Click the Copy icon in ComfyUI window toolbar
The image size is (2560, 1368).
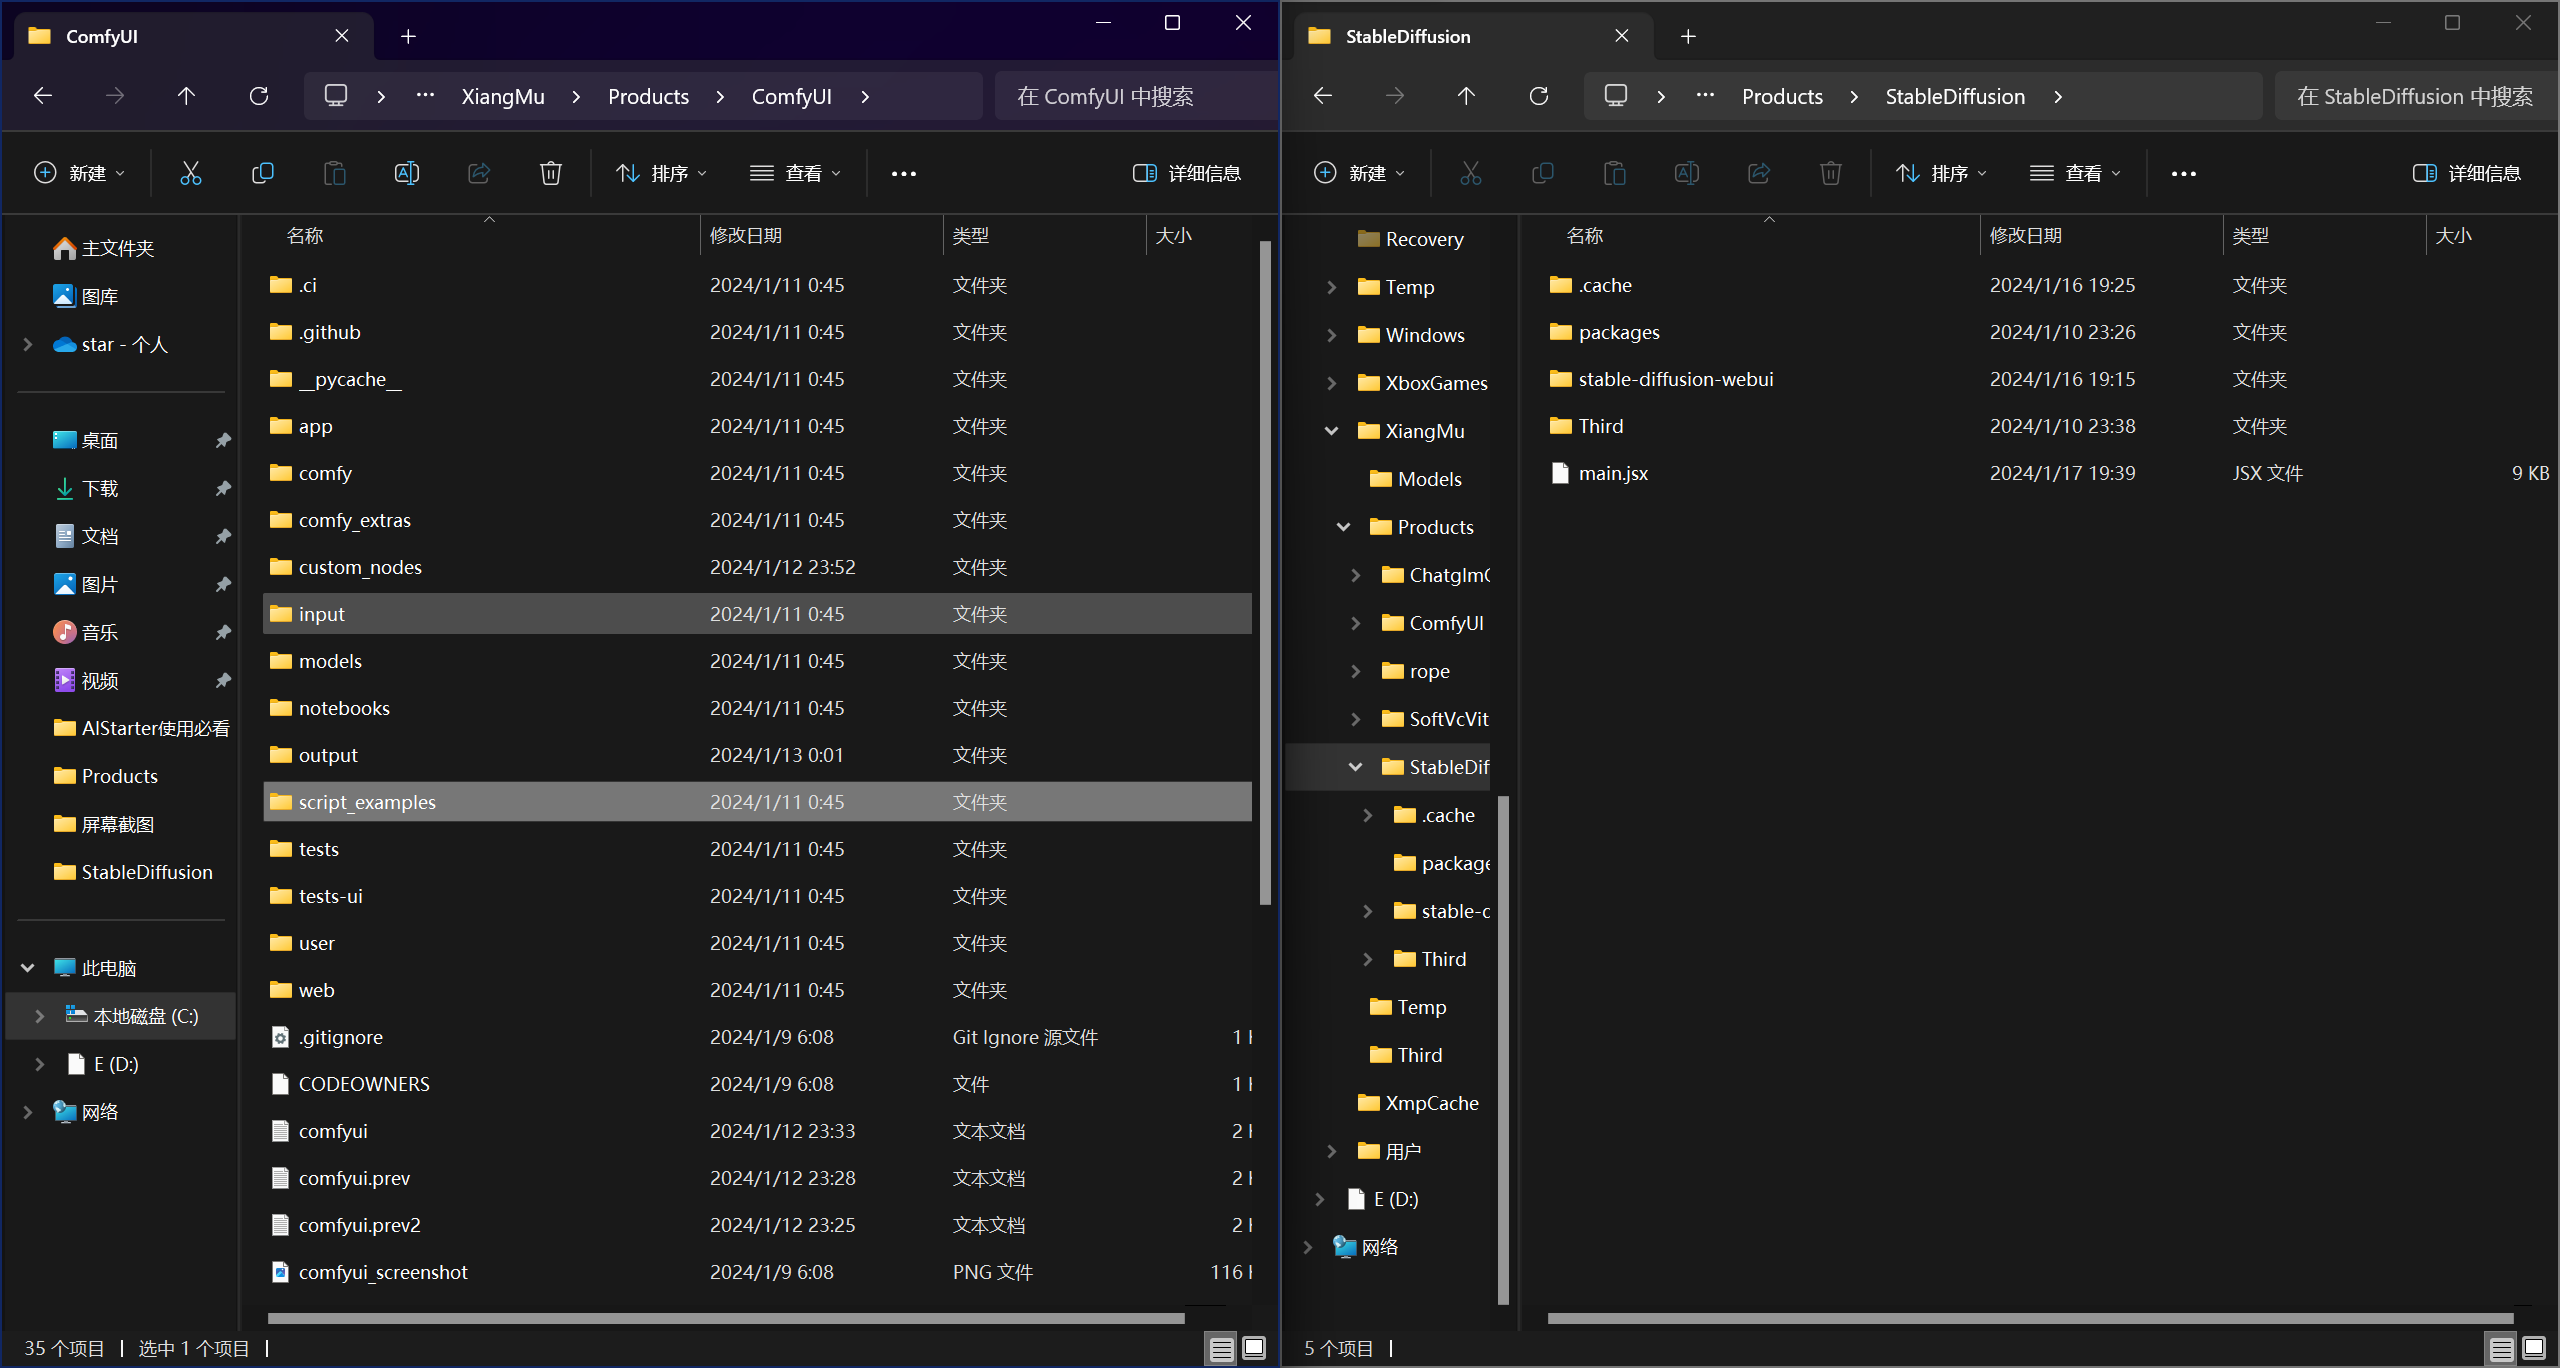[x=262, y=173]
